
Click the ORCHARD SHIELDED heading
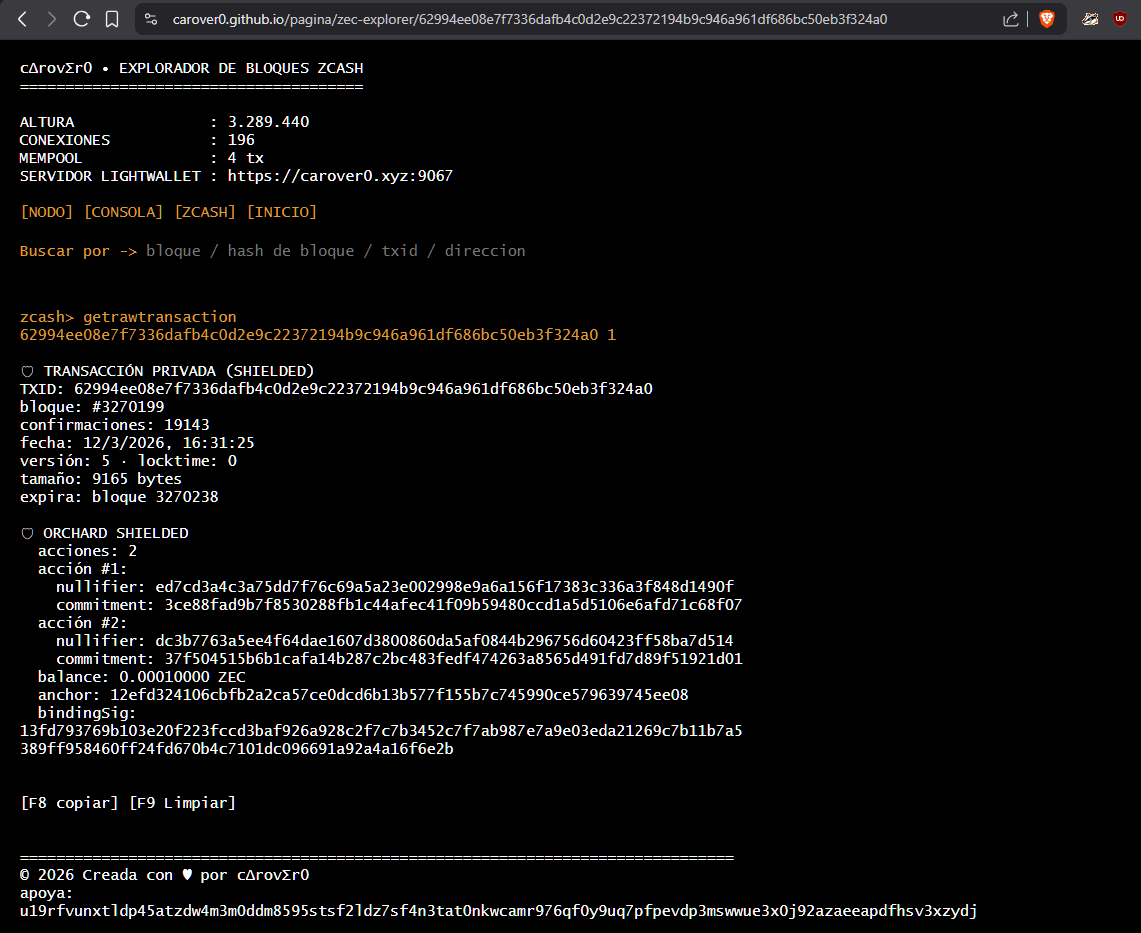click(x=116, y=533)
